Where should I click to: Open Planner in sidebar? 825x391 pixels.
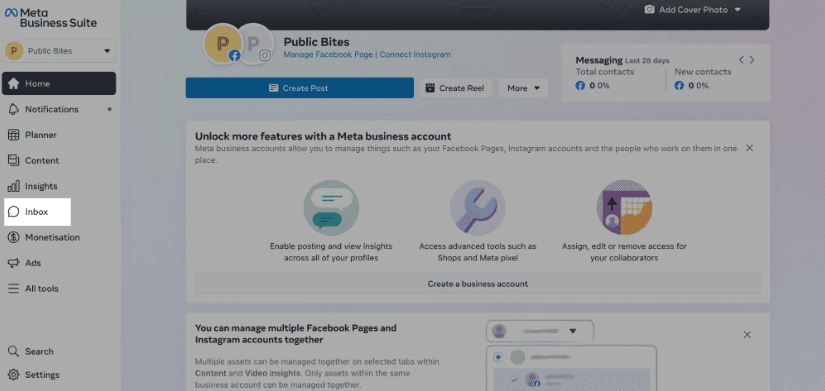tap(59, 135)
